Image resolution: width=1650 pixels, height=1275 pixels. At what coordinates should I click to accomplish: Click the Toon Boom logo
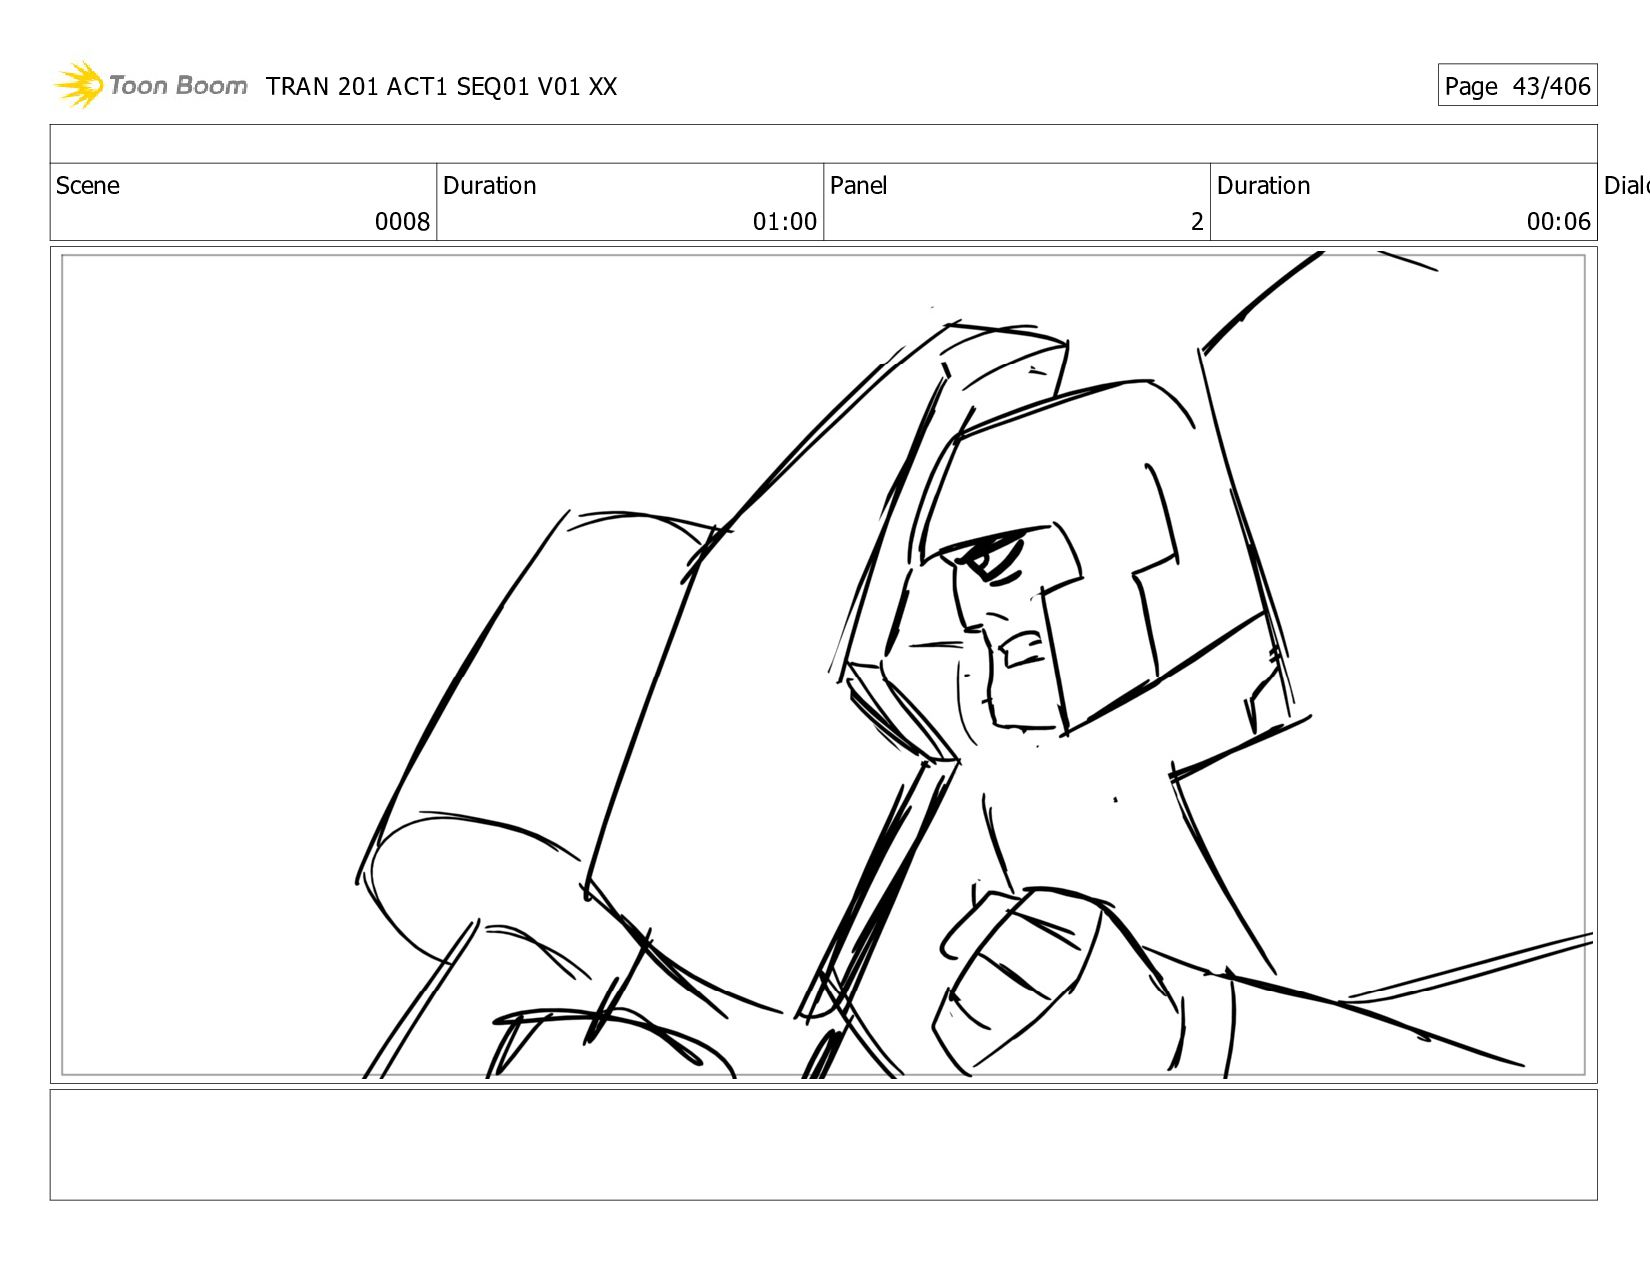point(150,85)
